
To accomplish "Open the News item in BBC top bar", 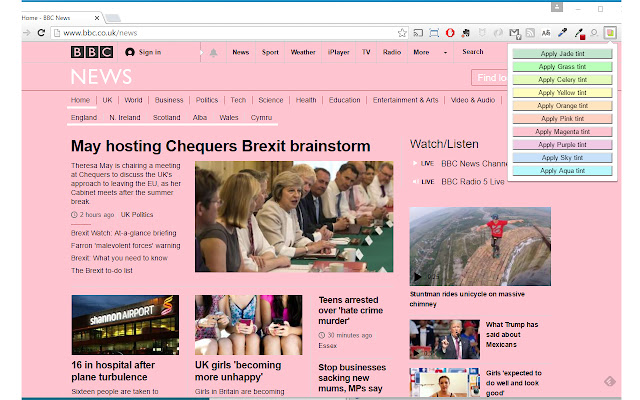I will point(240,52).
